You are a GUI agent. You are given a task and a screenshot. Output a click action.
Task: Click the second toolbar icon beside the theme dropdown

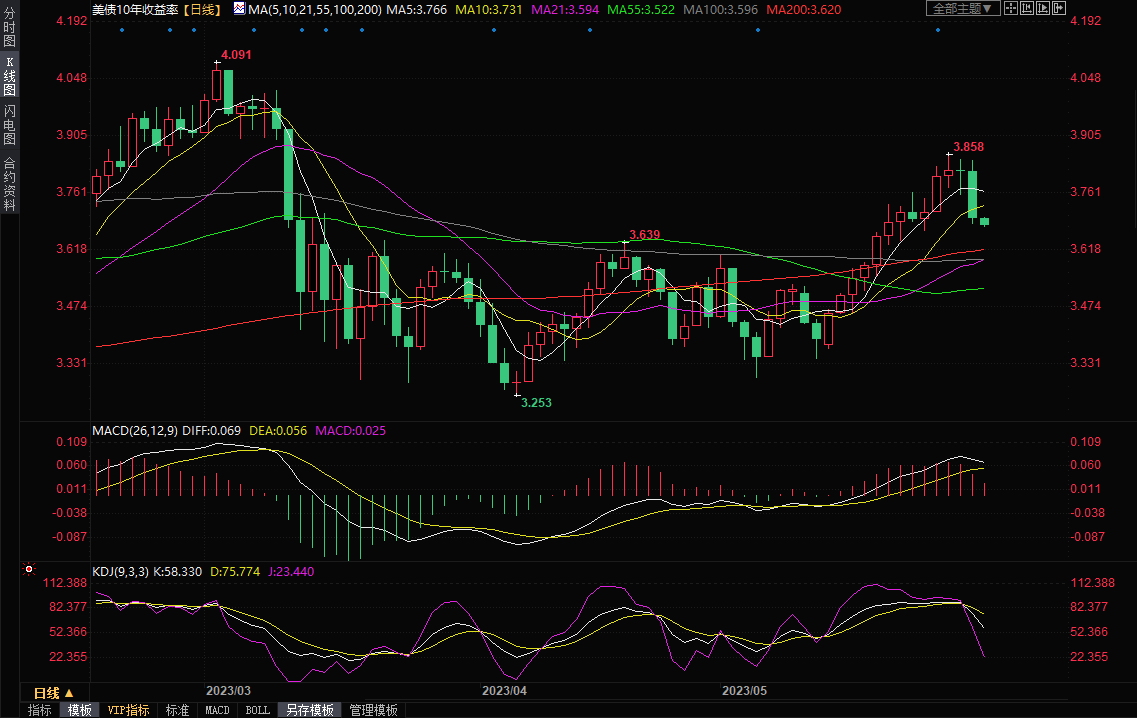tap(1027, 9)
